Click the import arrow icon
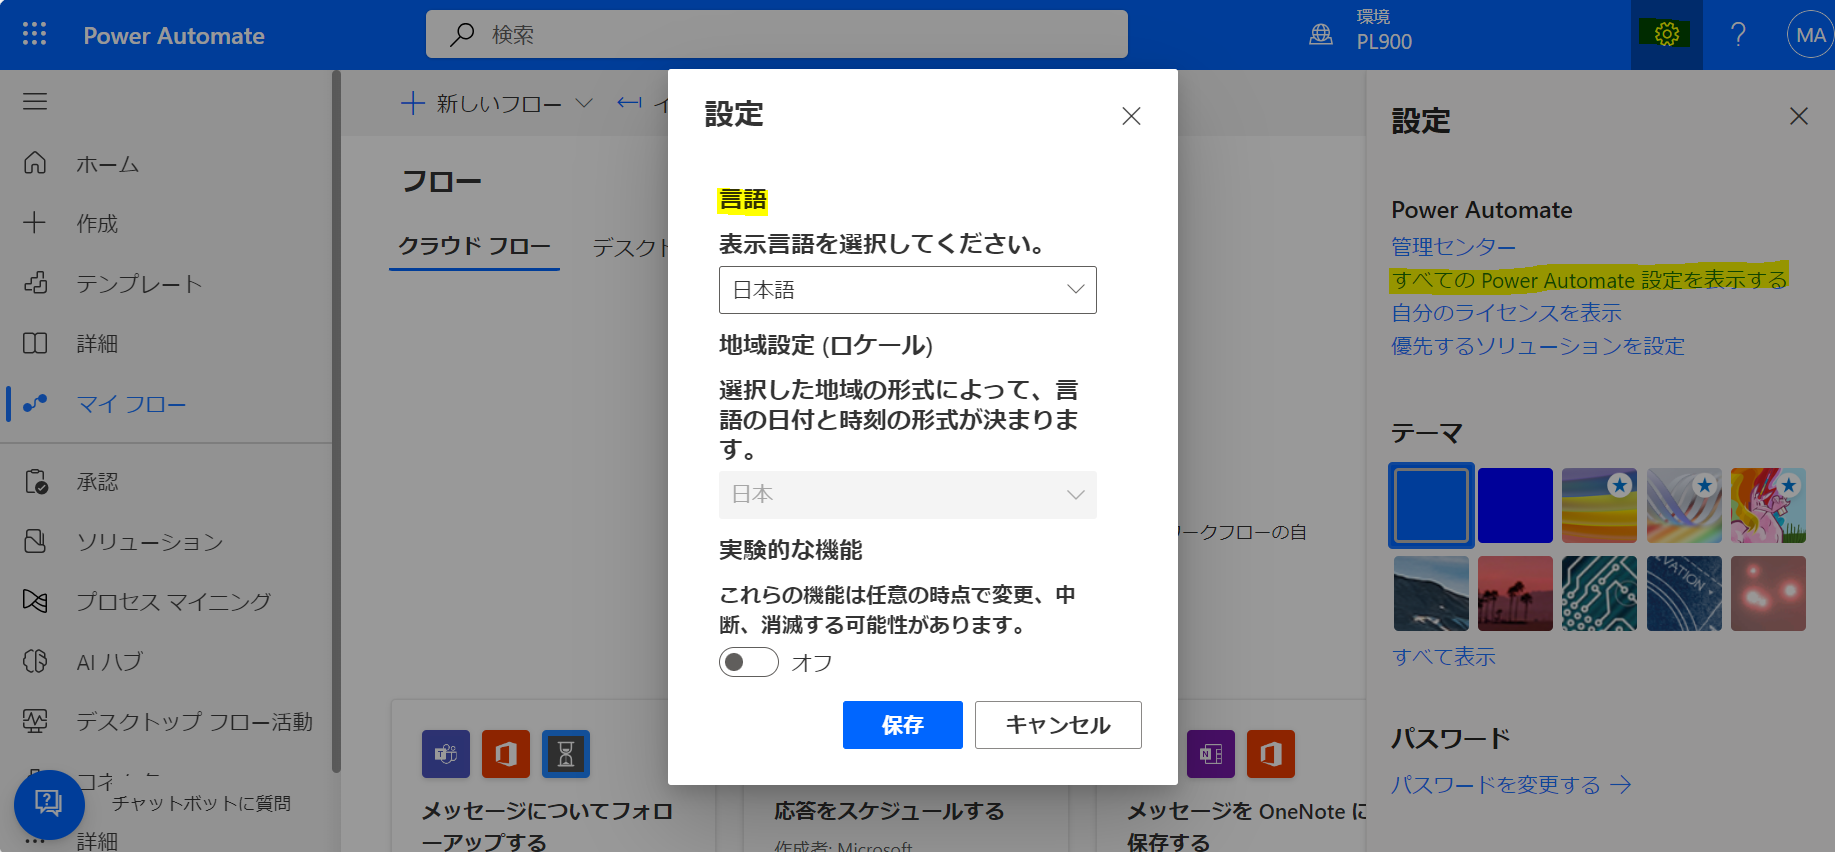 [x=629, y=103]
